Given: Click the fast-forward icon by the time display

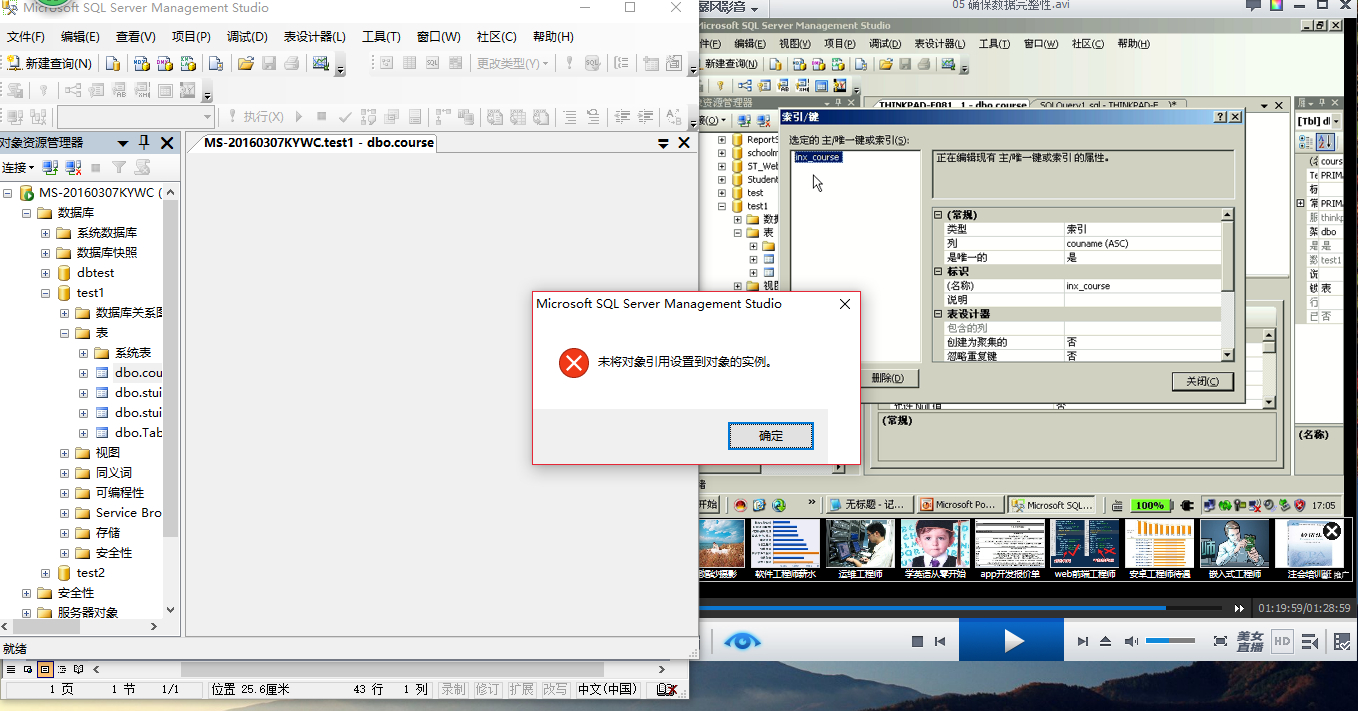Looking at the screenshot, I should 1239,608.
